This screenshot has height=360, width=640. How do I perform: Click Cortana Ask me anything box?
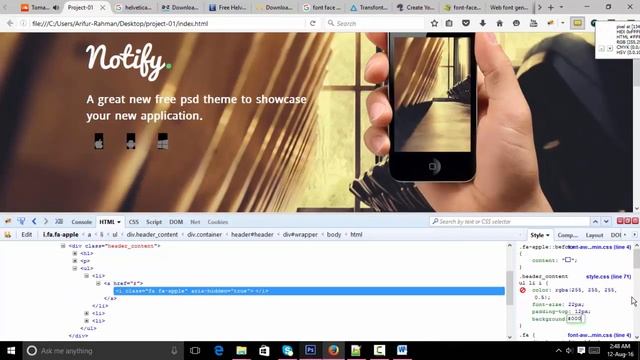pos(102,351)
